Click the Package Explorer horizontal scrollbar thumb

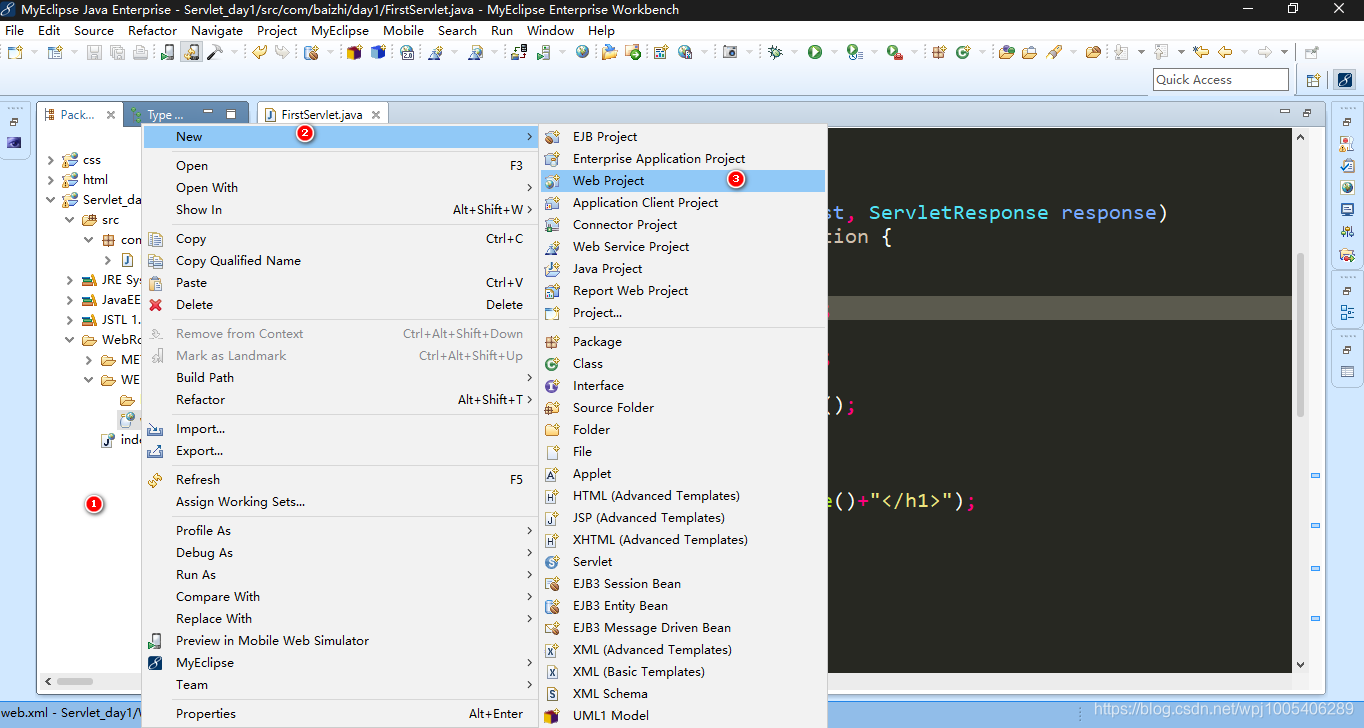(75, 681)
